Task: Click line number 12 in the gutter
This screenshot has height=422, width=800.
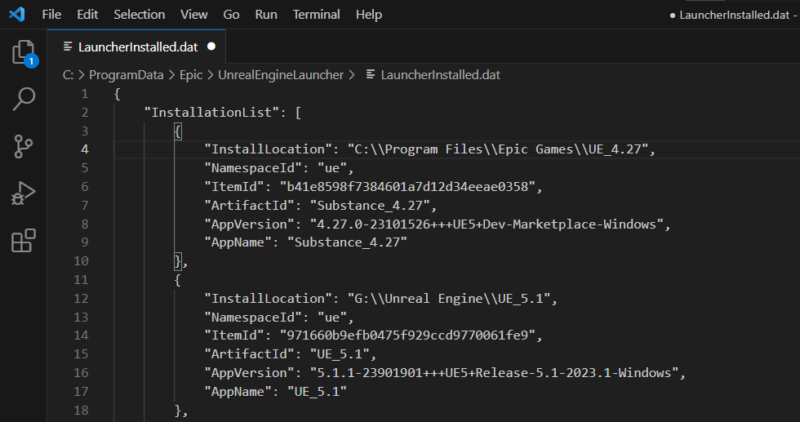Action: (81, 299)
